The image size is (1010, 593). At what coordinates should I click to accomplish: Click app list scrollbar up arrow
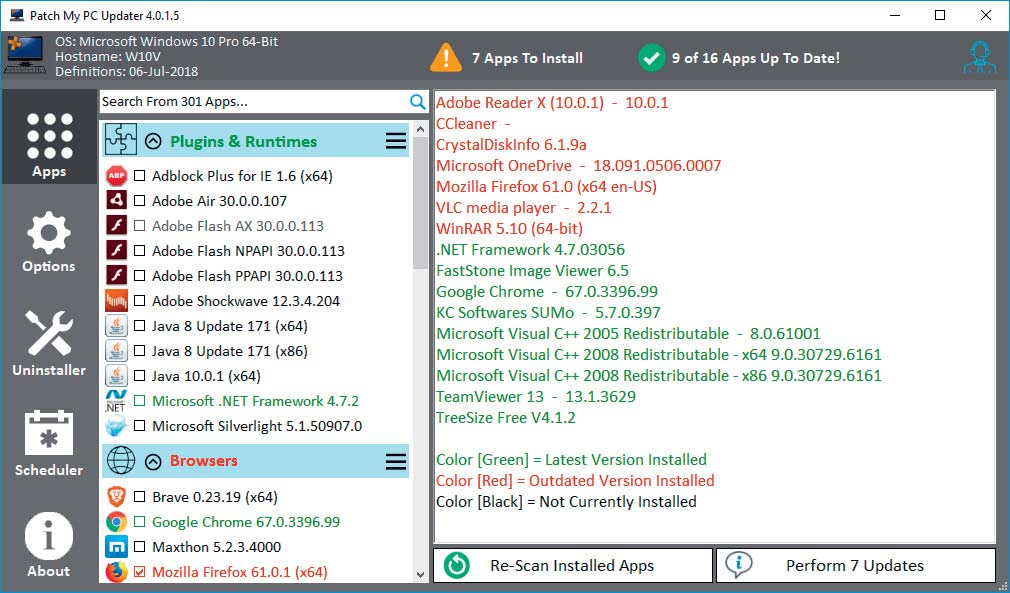click(x=421, y=129)
